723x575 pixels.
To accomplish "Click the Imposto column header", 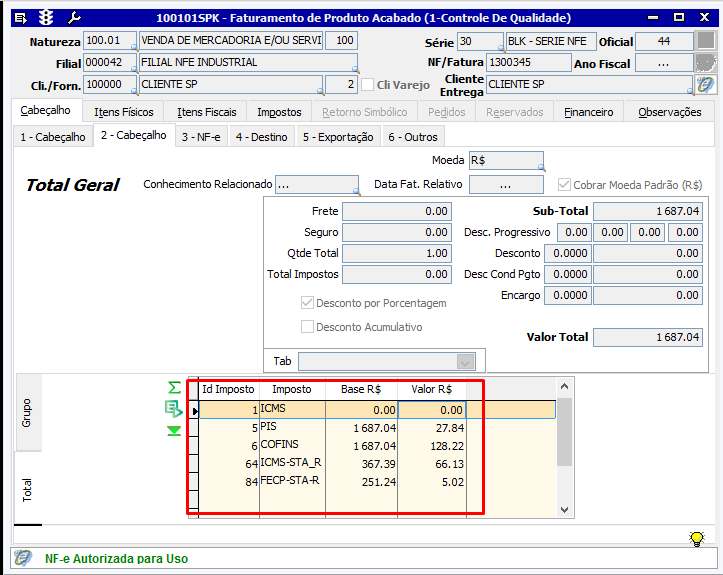I will [292, 389].
